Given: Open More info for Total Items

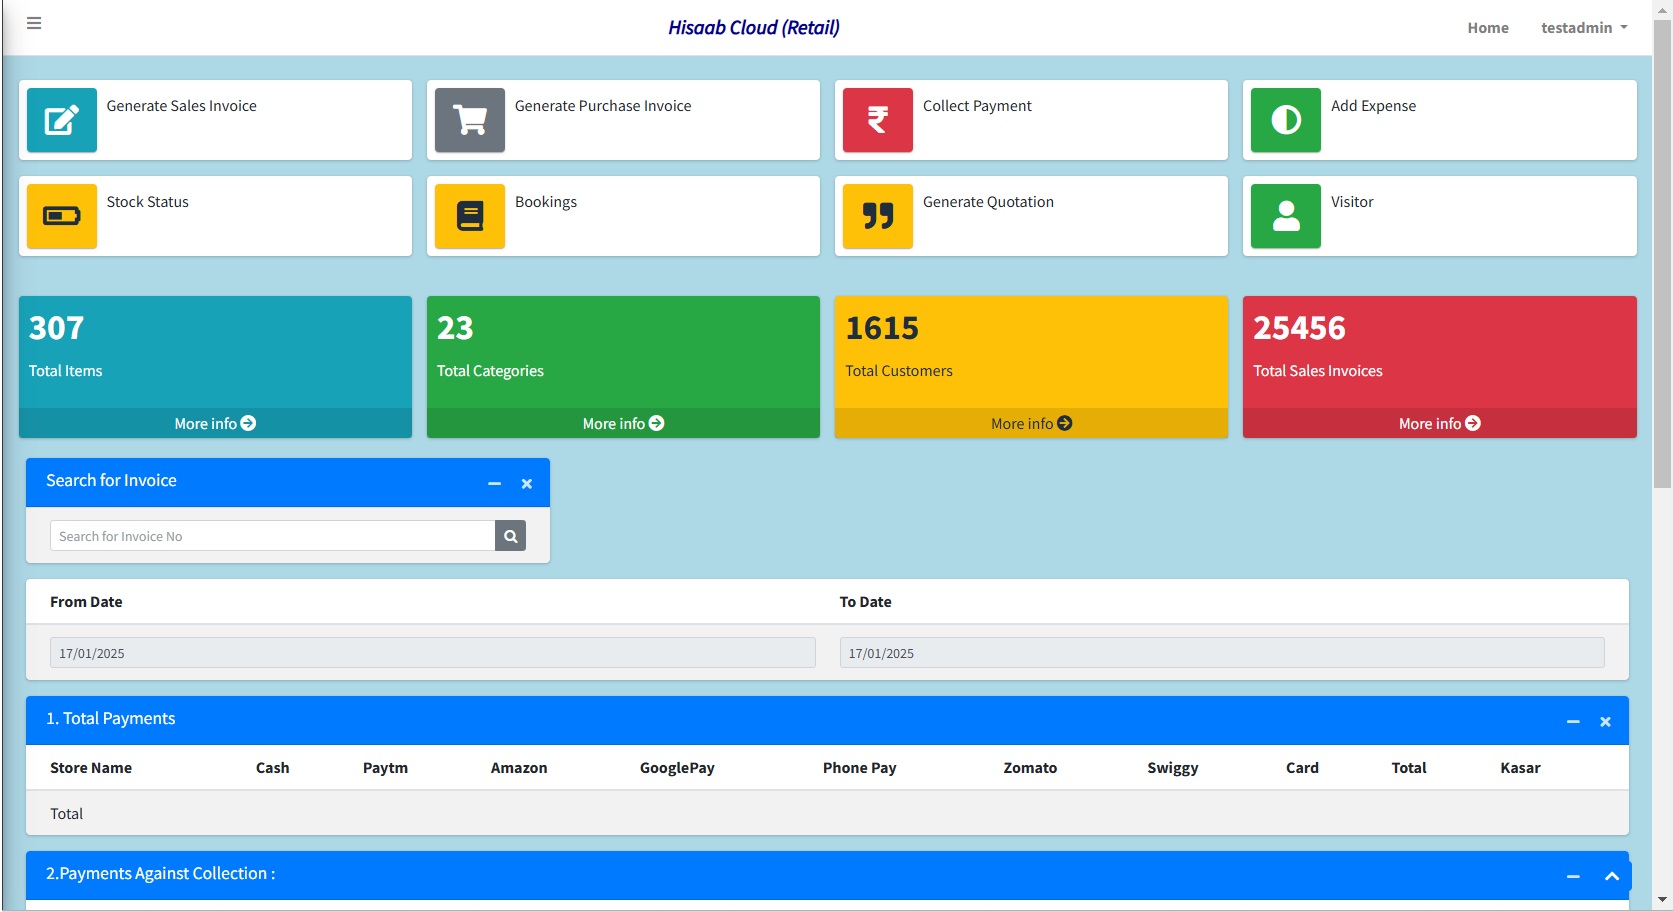Looking at the screenshot, I should pos(215,424).
